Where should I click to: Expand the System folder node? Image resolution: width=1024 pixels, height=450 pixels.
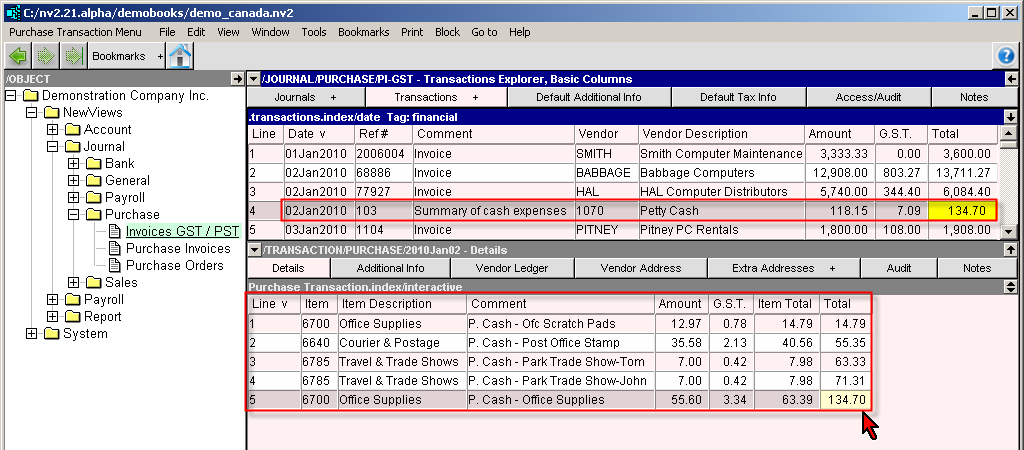pos(32,333)
